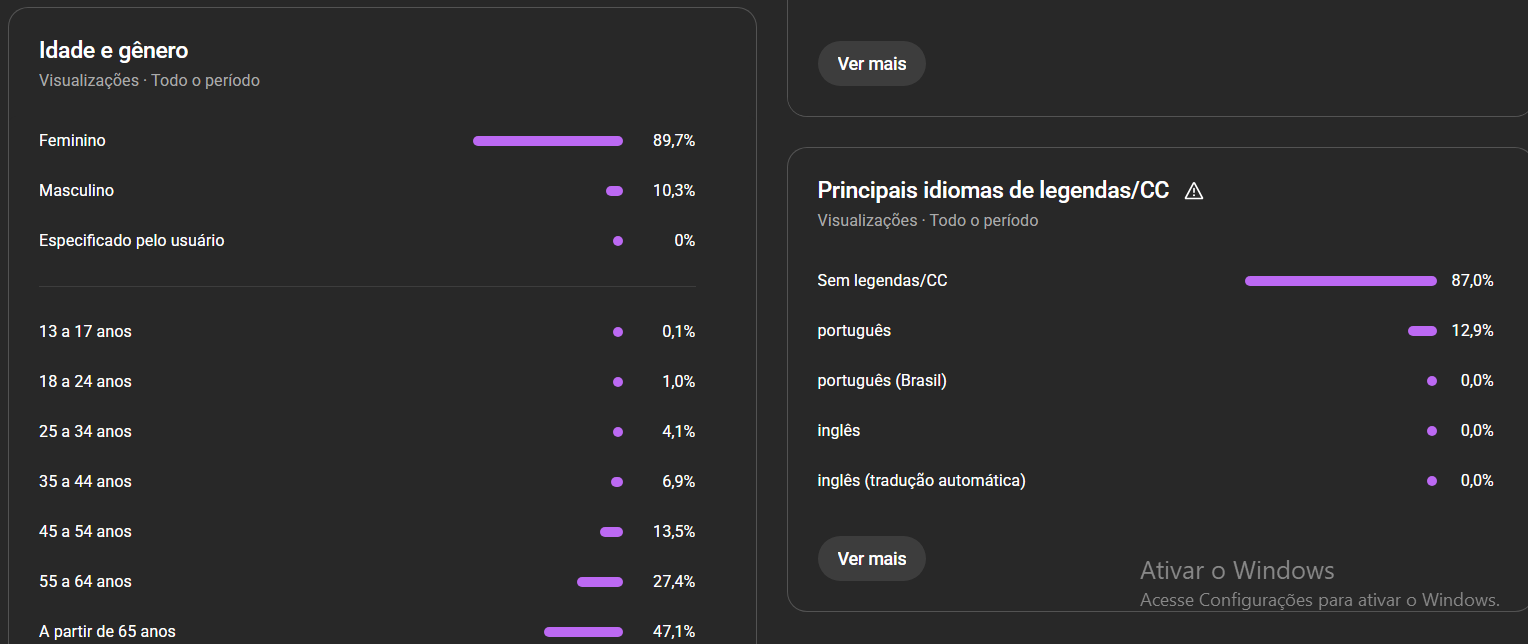Click the warning triangle beside legendas/CC title

pos(1193,191)
